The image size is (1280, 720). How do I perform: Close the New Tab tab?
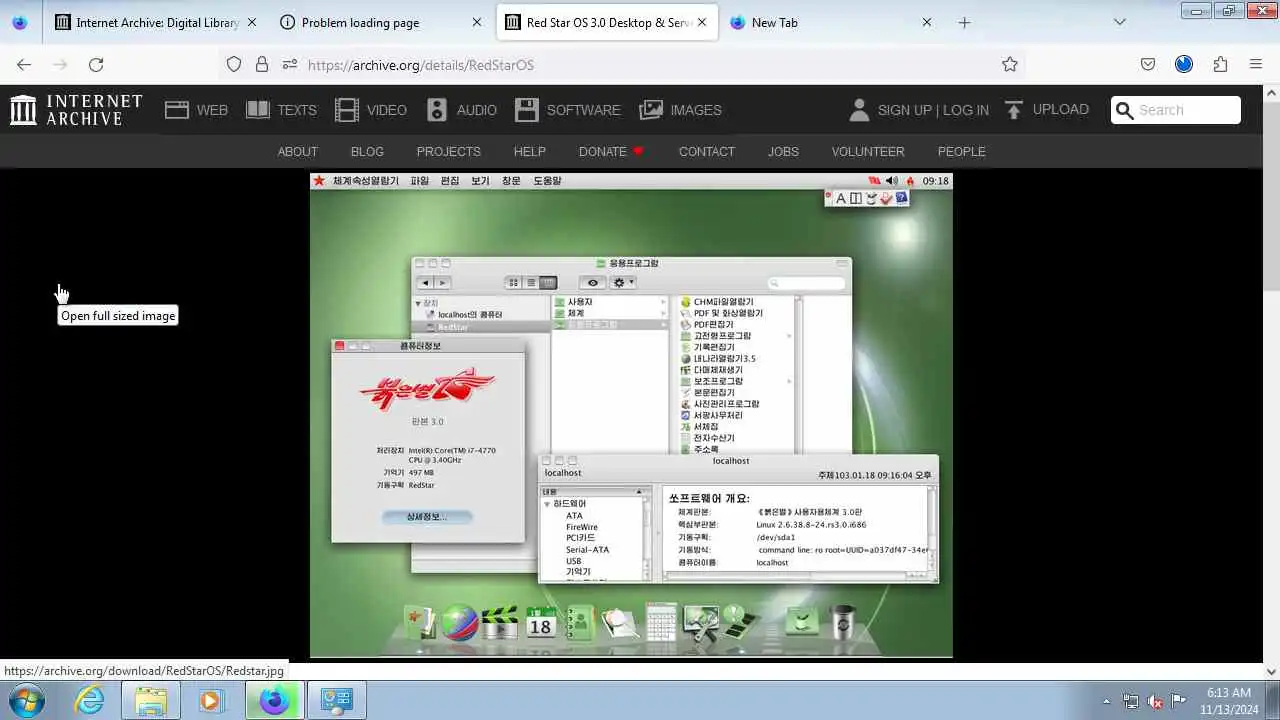pos(927,22)
